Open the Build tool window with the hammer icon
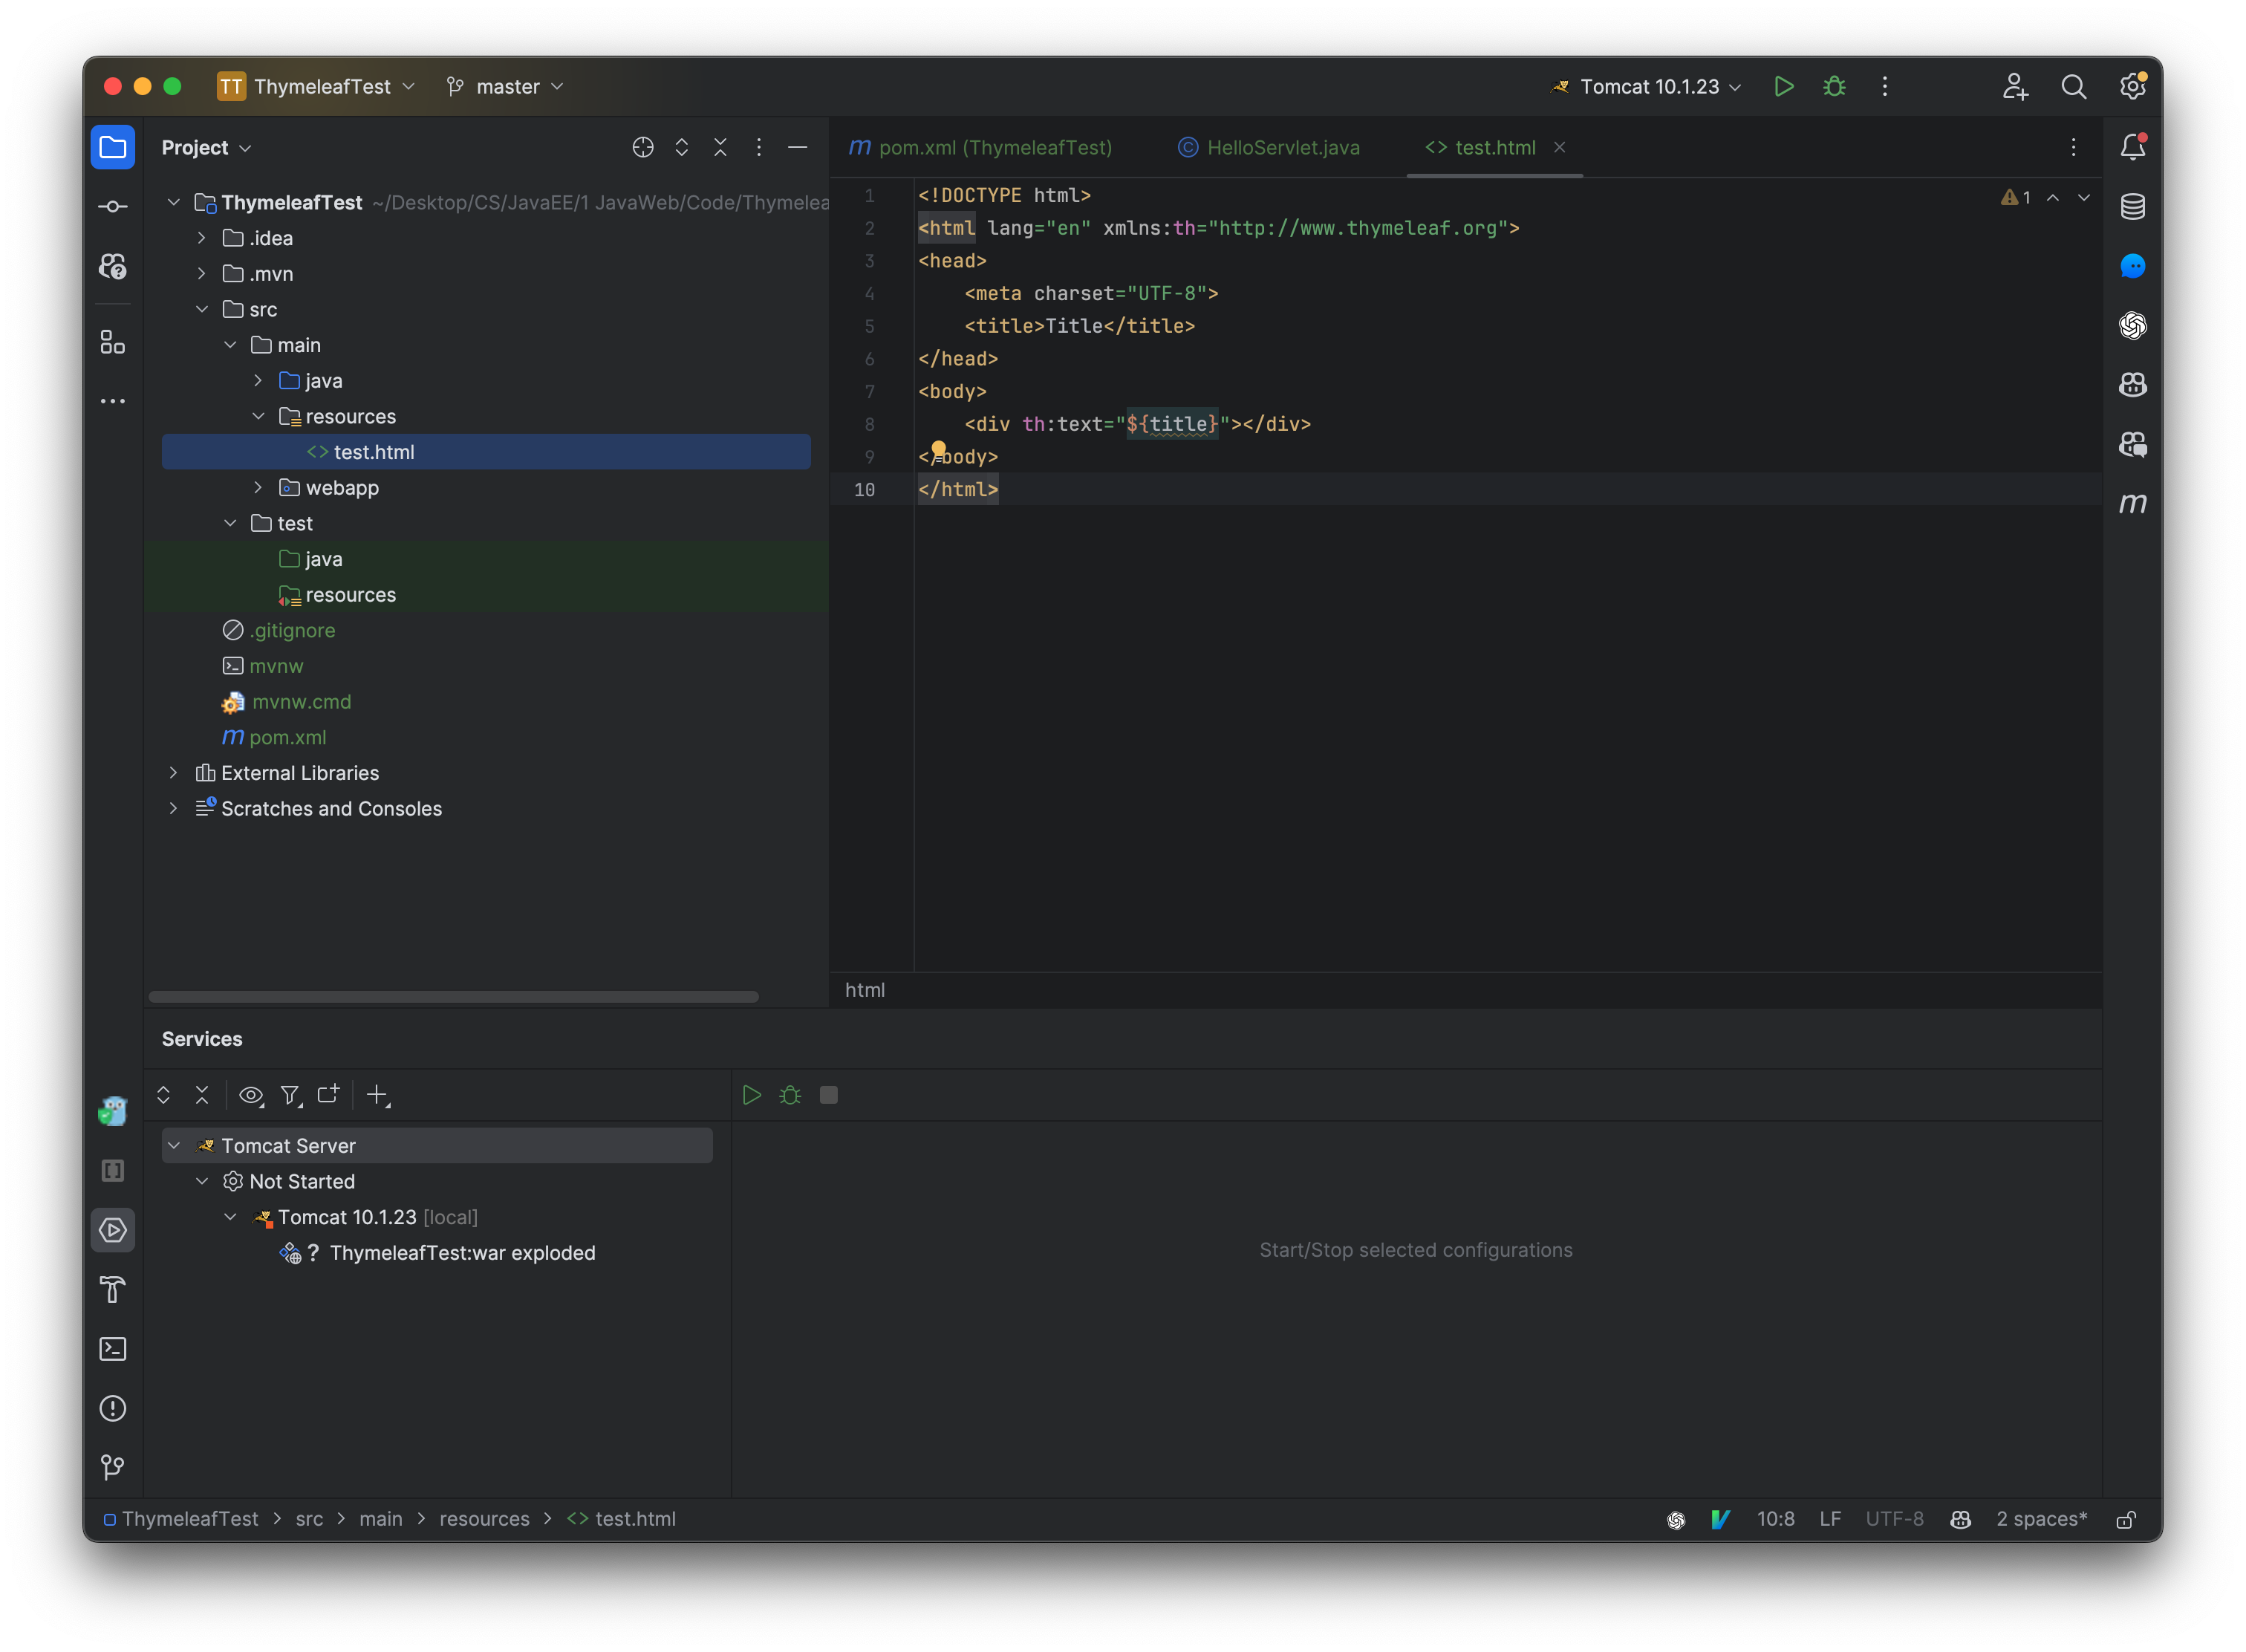 coord(112,1290)
